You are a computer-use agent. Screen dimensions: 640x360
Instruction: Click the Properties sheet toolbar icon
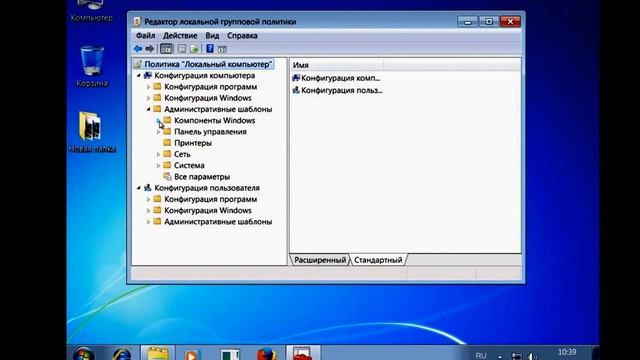(182, 49)
